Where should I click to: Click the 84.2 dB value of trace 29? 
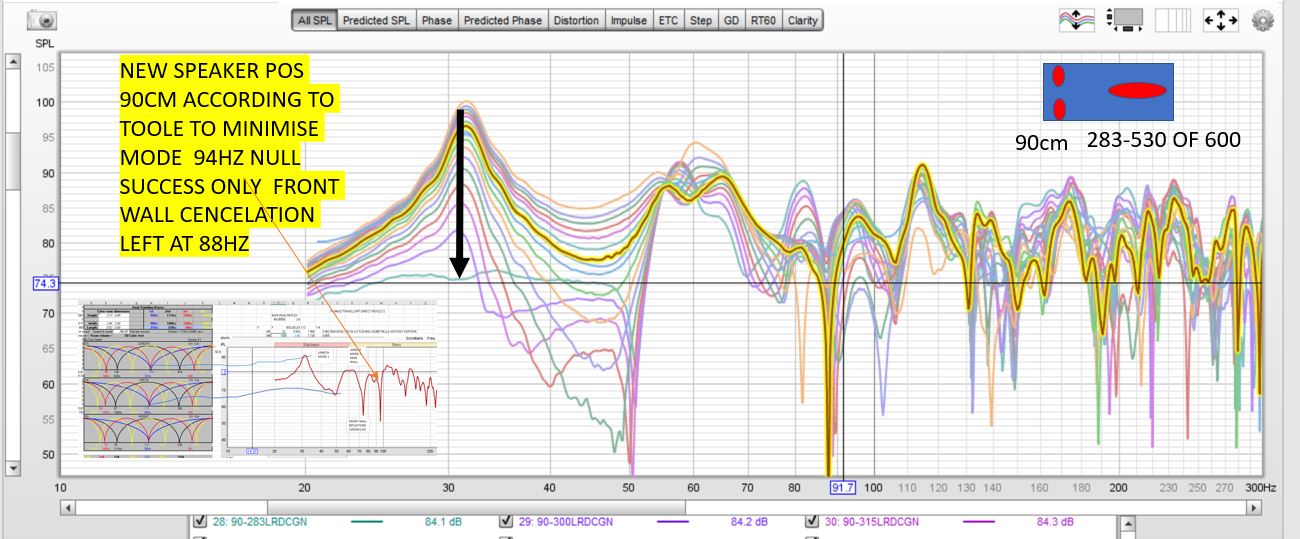coord(749,522)
